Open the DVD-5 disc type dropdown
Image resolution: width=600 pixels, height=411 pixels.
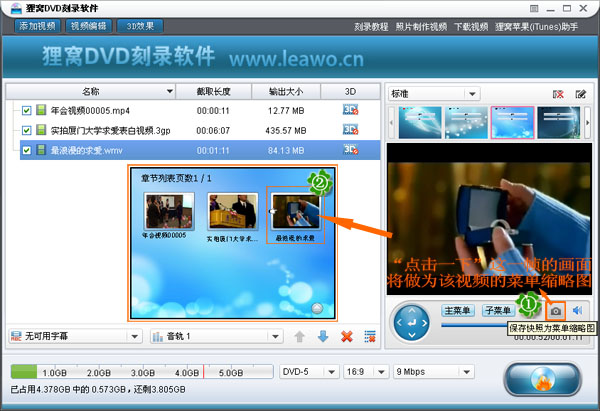309,372
